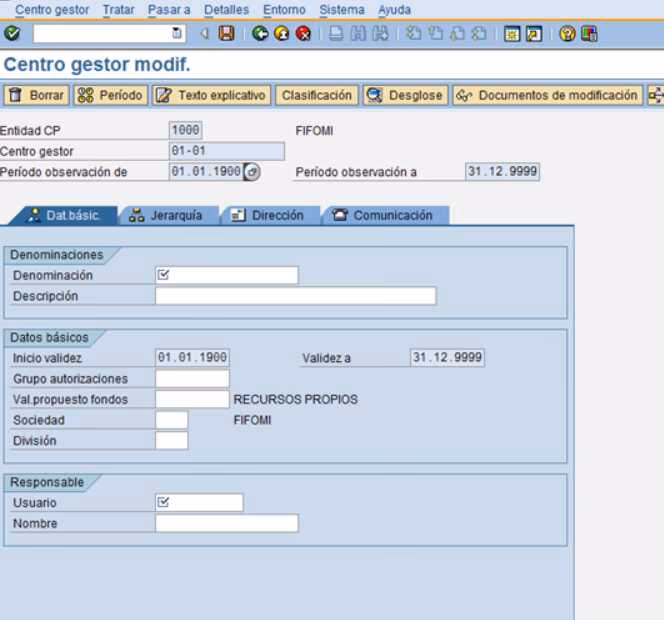Screen dimensions: 664x620
Task: Click the Grupo autorizaciones field
Action: coord(192,378)
